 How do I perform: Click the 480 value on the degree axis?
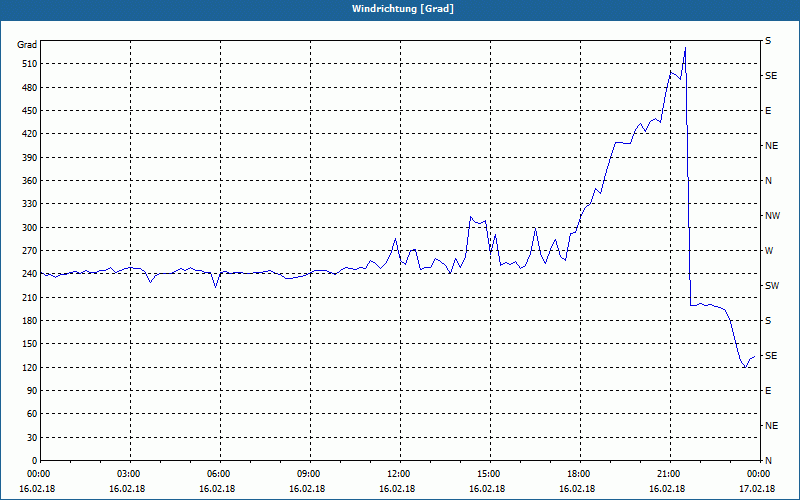click(30, 88)
